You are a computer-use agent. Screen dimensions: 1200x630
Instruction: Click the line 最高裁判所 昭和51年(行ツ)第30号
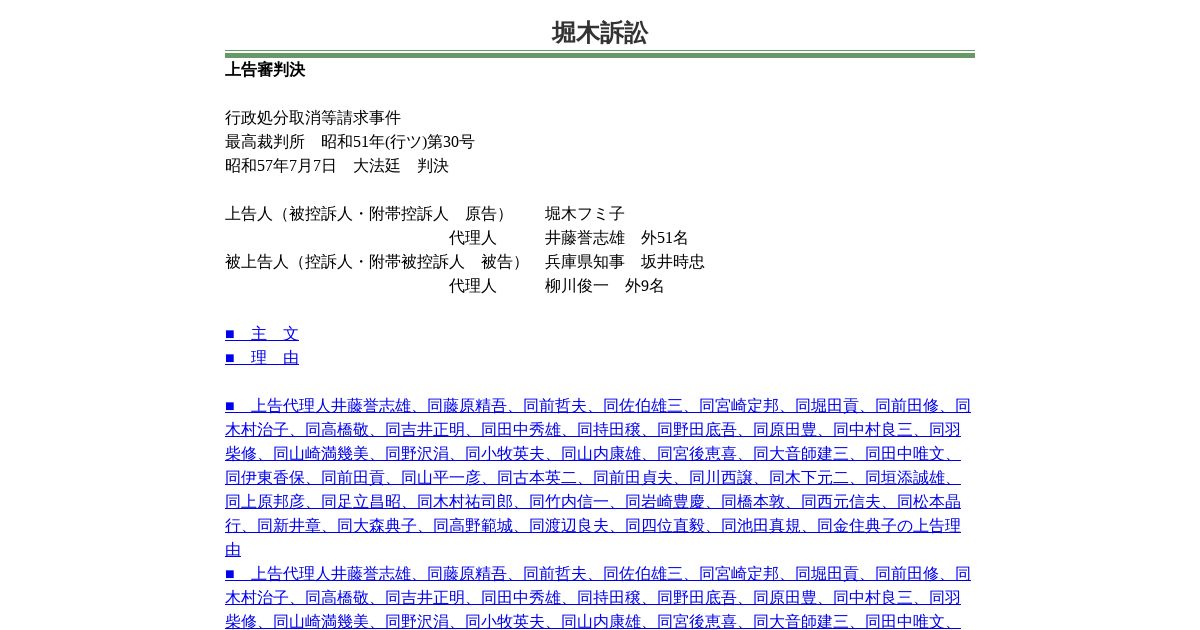(350, 142)
